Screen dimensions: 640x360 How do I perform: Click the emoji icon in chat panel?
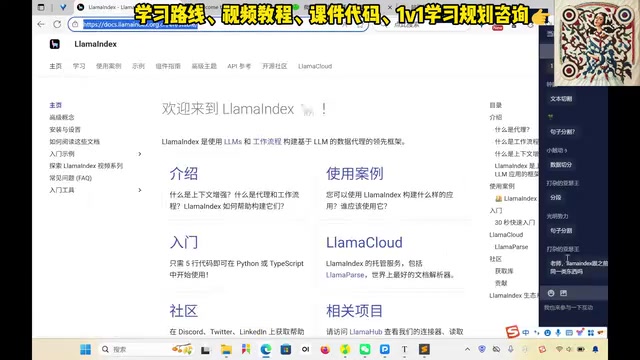(551, 293)
